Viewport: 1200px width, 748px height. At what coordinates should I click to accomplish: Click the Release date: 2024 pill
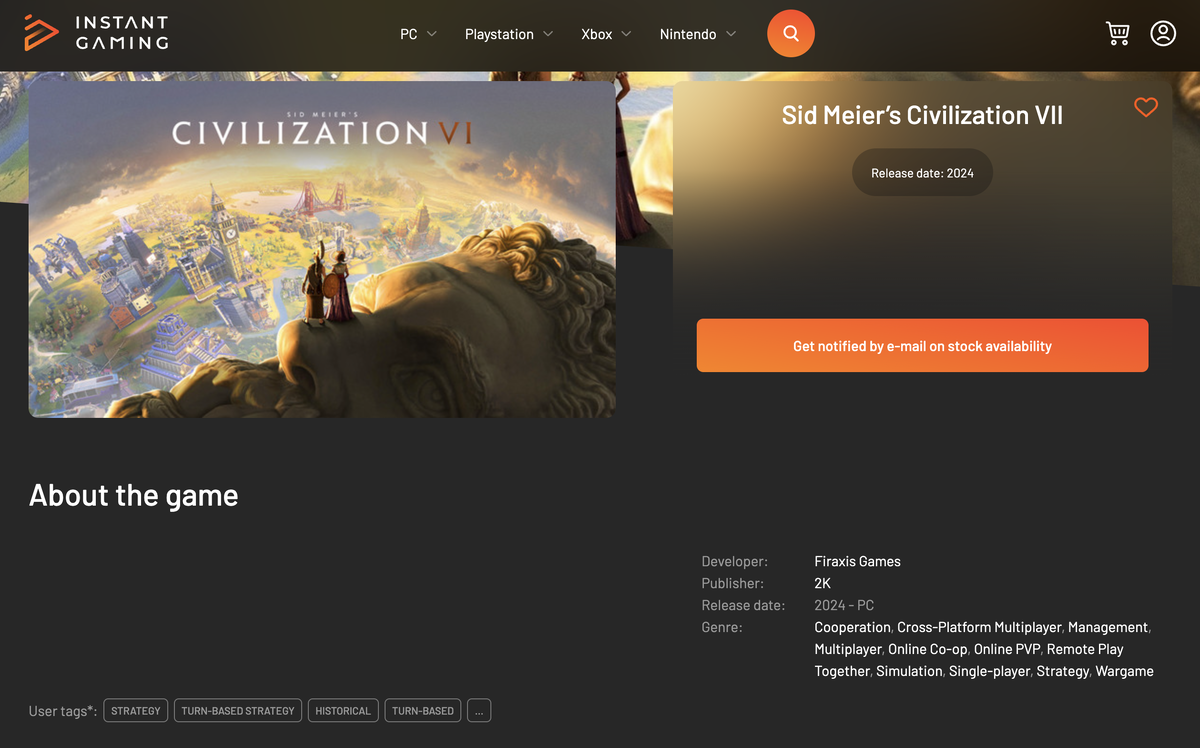(922, 173)
